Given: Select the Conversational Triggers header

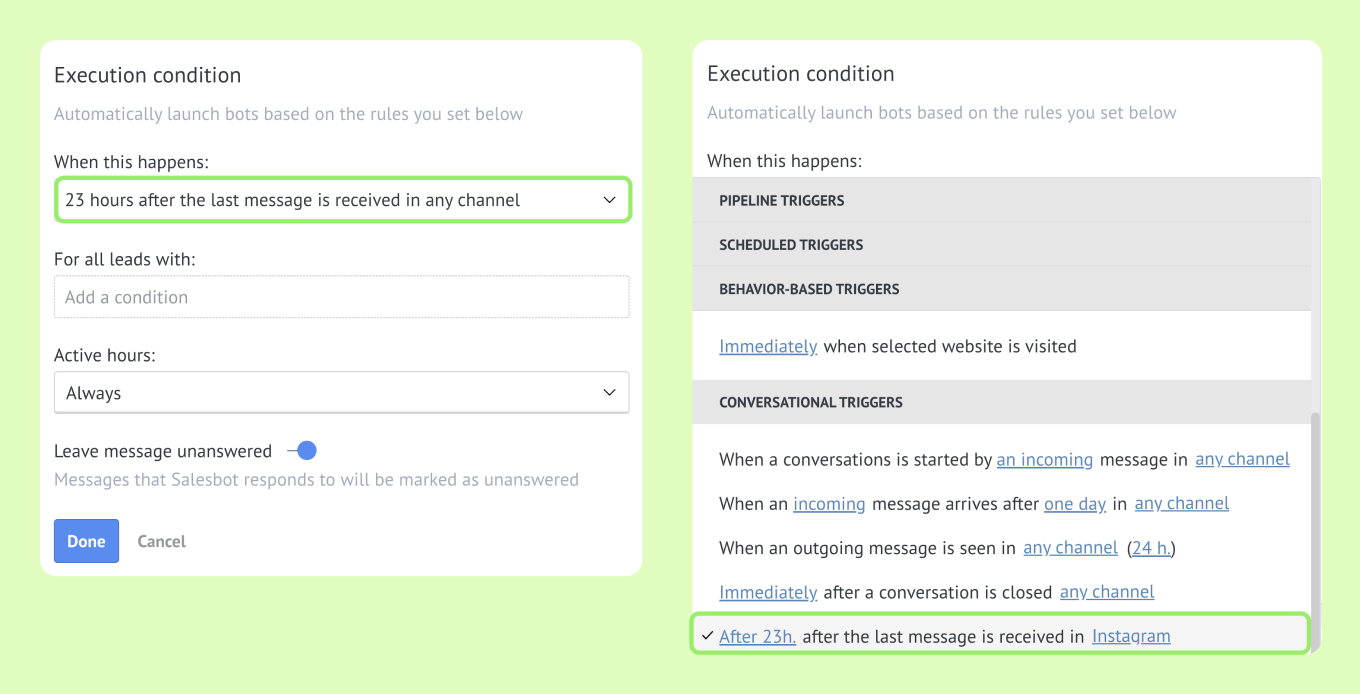Looking at the screenshot, I should click(x=1001, y=402).
